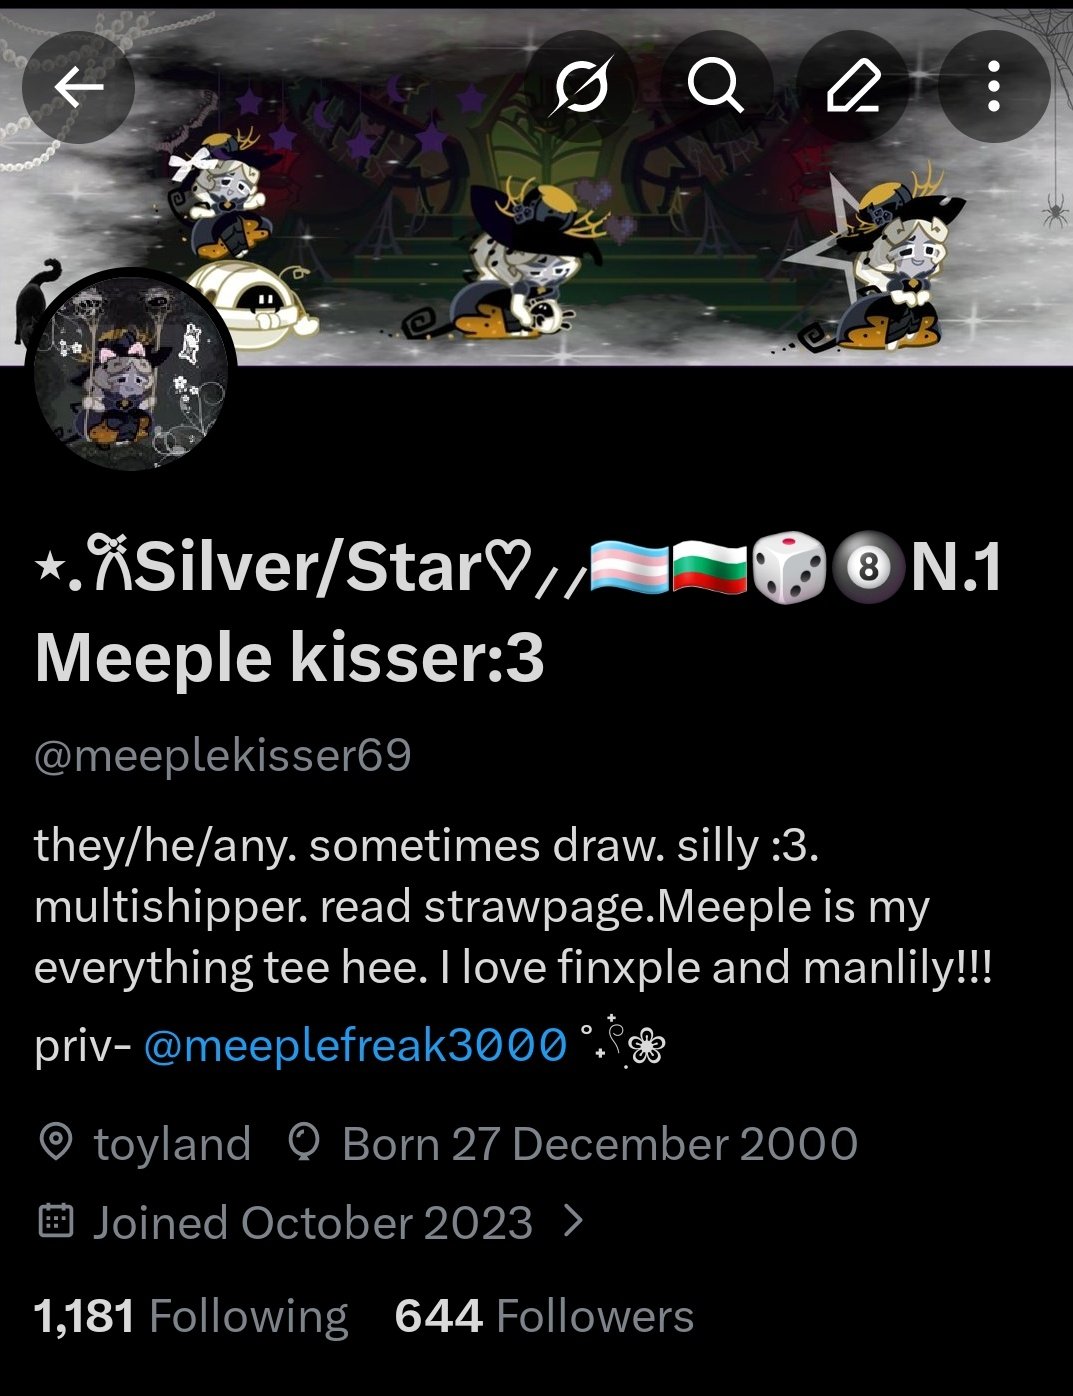Tap the back arrow icon
Viewport: 1073px width, 1396px height.
click(78, 88)
